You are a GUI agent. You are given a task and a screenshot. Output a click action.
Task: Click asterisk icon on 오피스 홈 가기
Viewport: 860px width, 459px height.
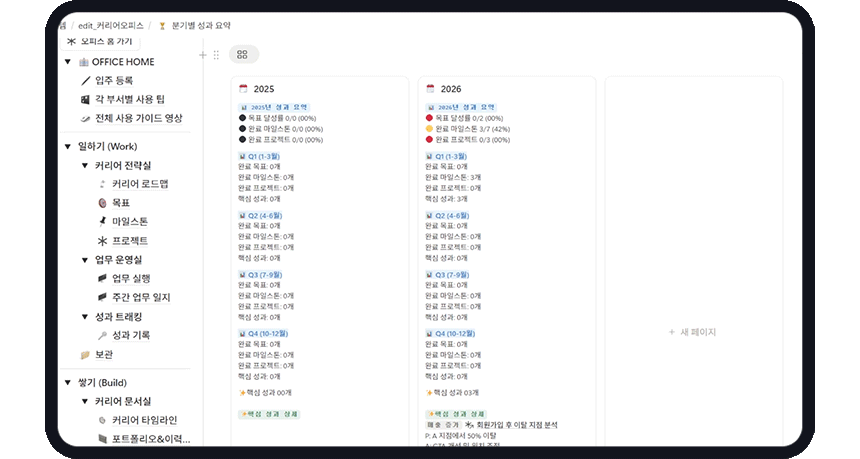[x=71, y=41]
